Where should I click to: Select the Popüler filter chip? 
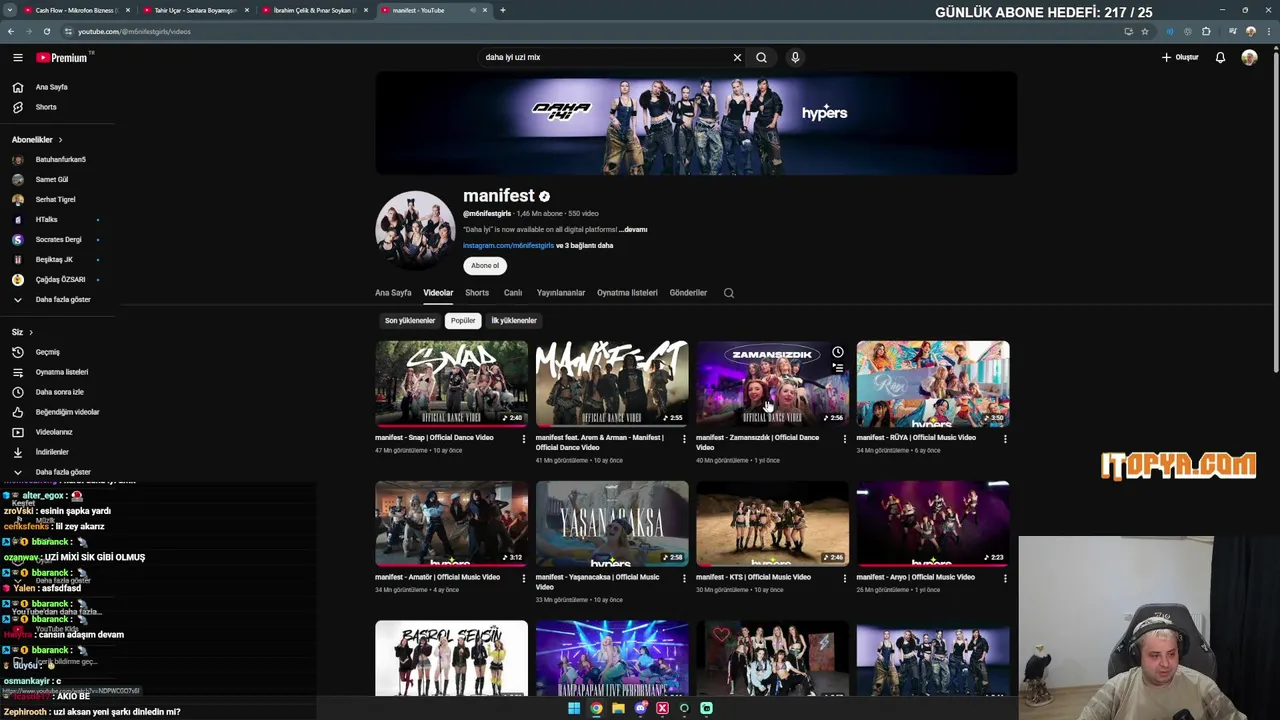[463, 321]
